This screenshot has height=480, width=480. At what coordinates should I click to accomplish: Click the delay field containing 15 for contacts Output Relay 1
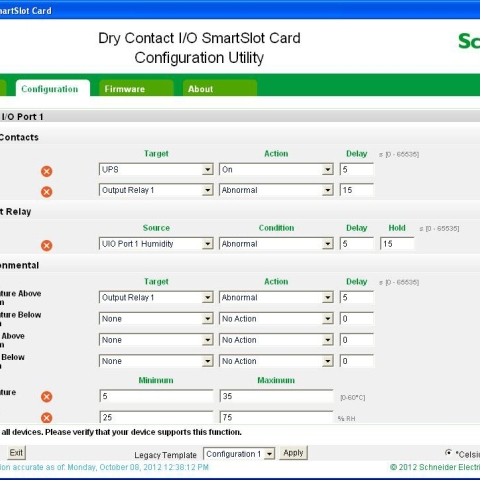pos(357,190)
